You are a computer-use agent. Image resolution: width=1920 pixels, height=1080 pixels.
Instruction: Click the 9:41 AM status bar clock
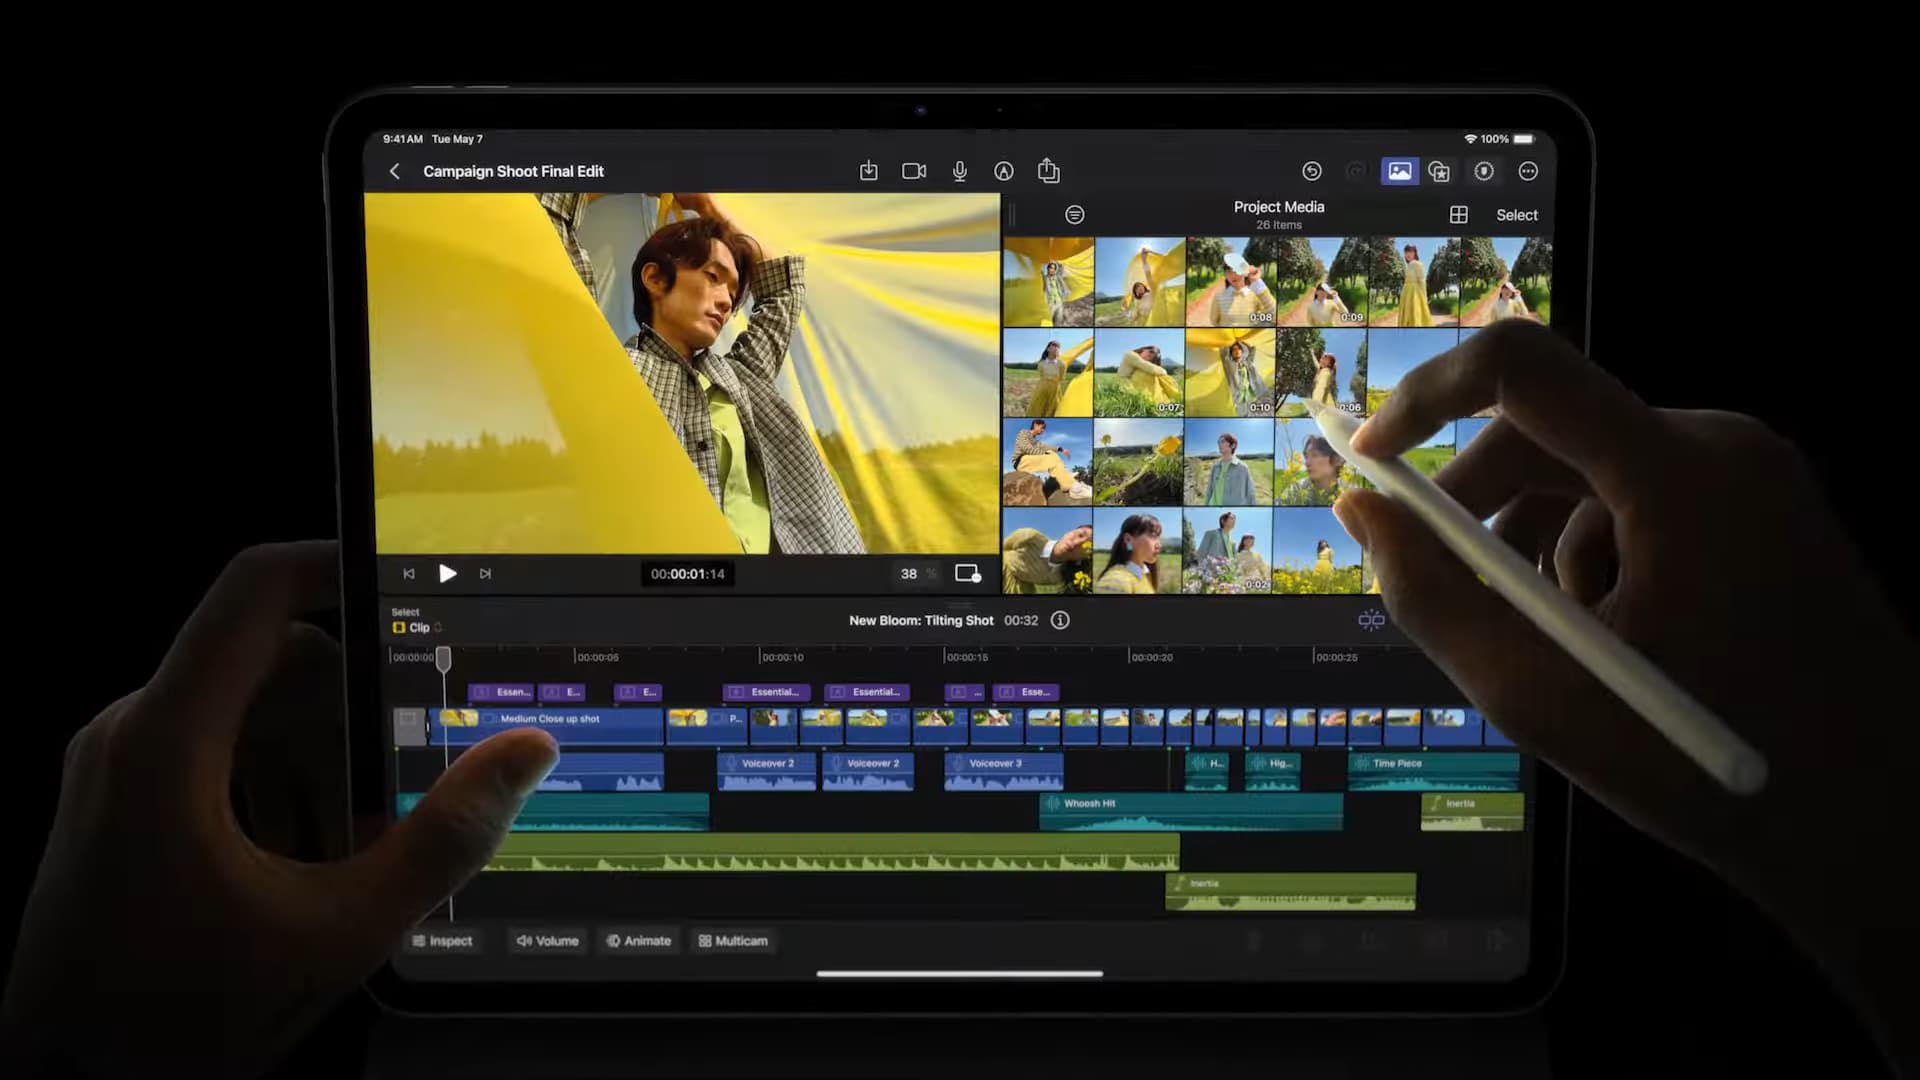(x=402, y=139)
